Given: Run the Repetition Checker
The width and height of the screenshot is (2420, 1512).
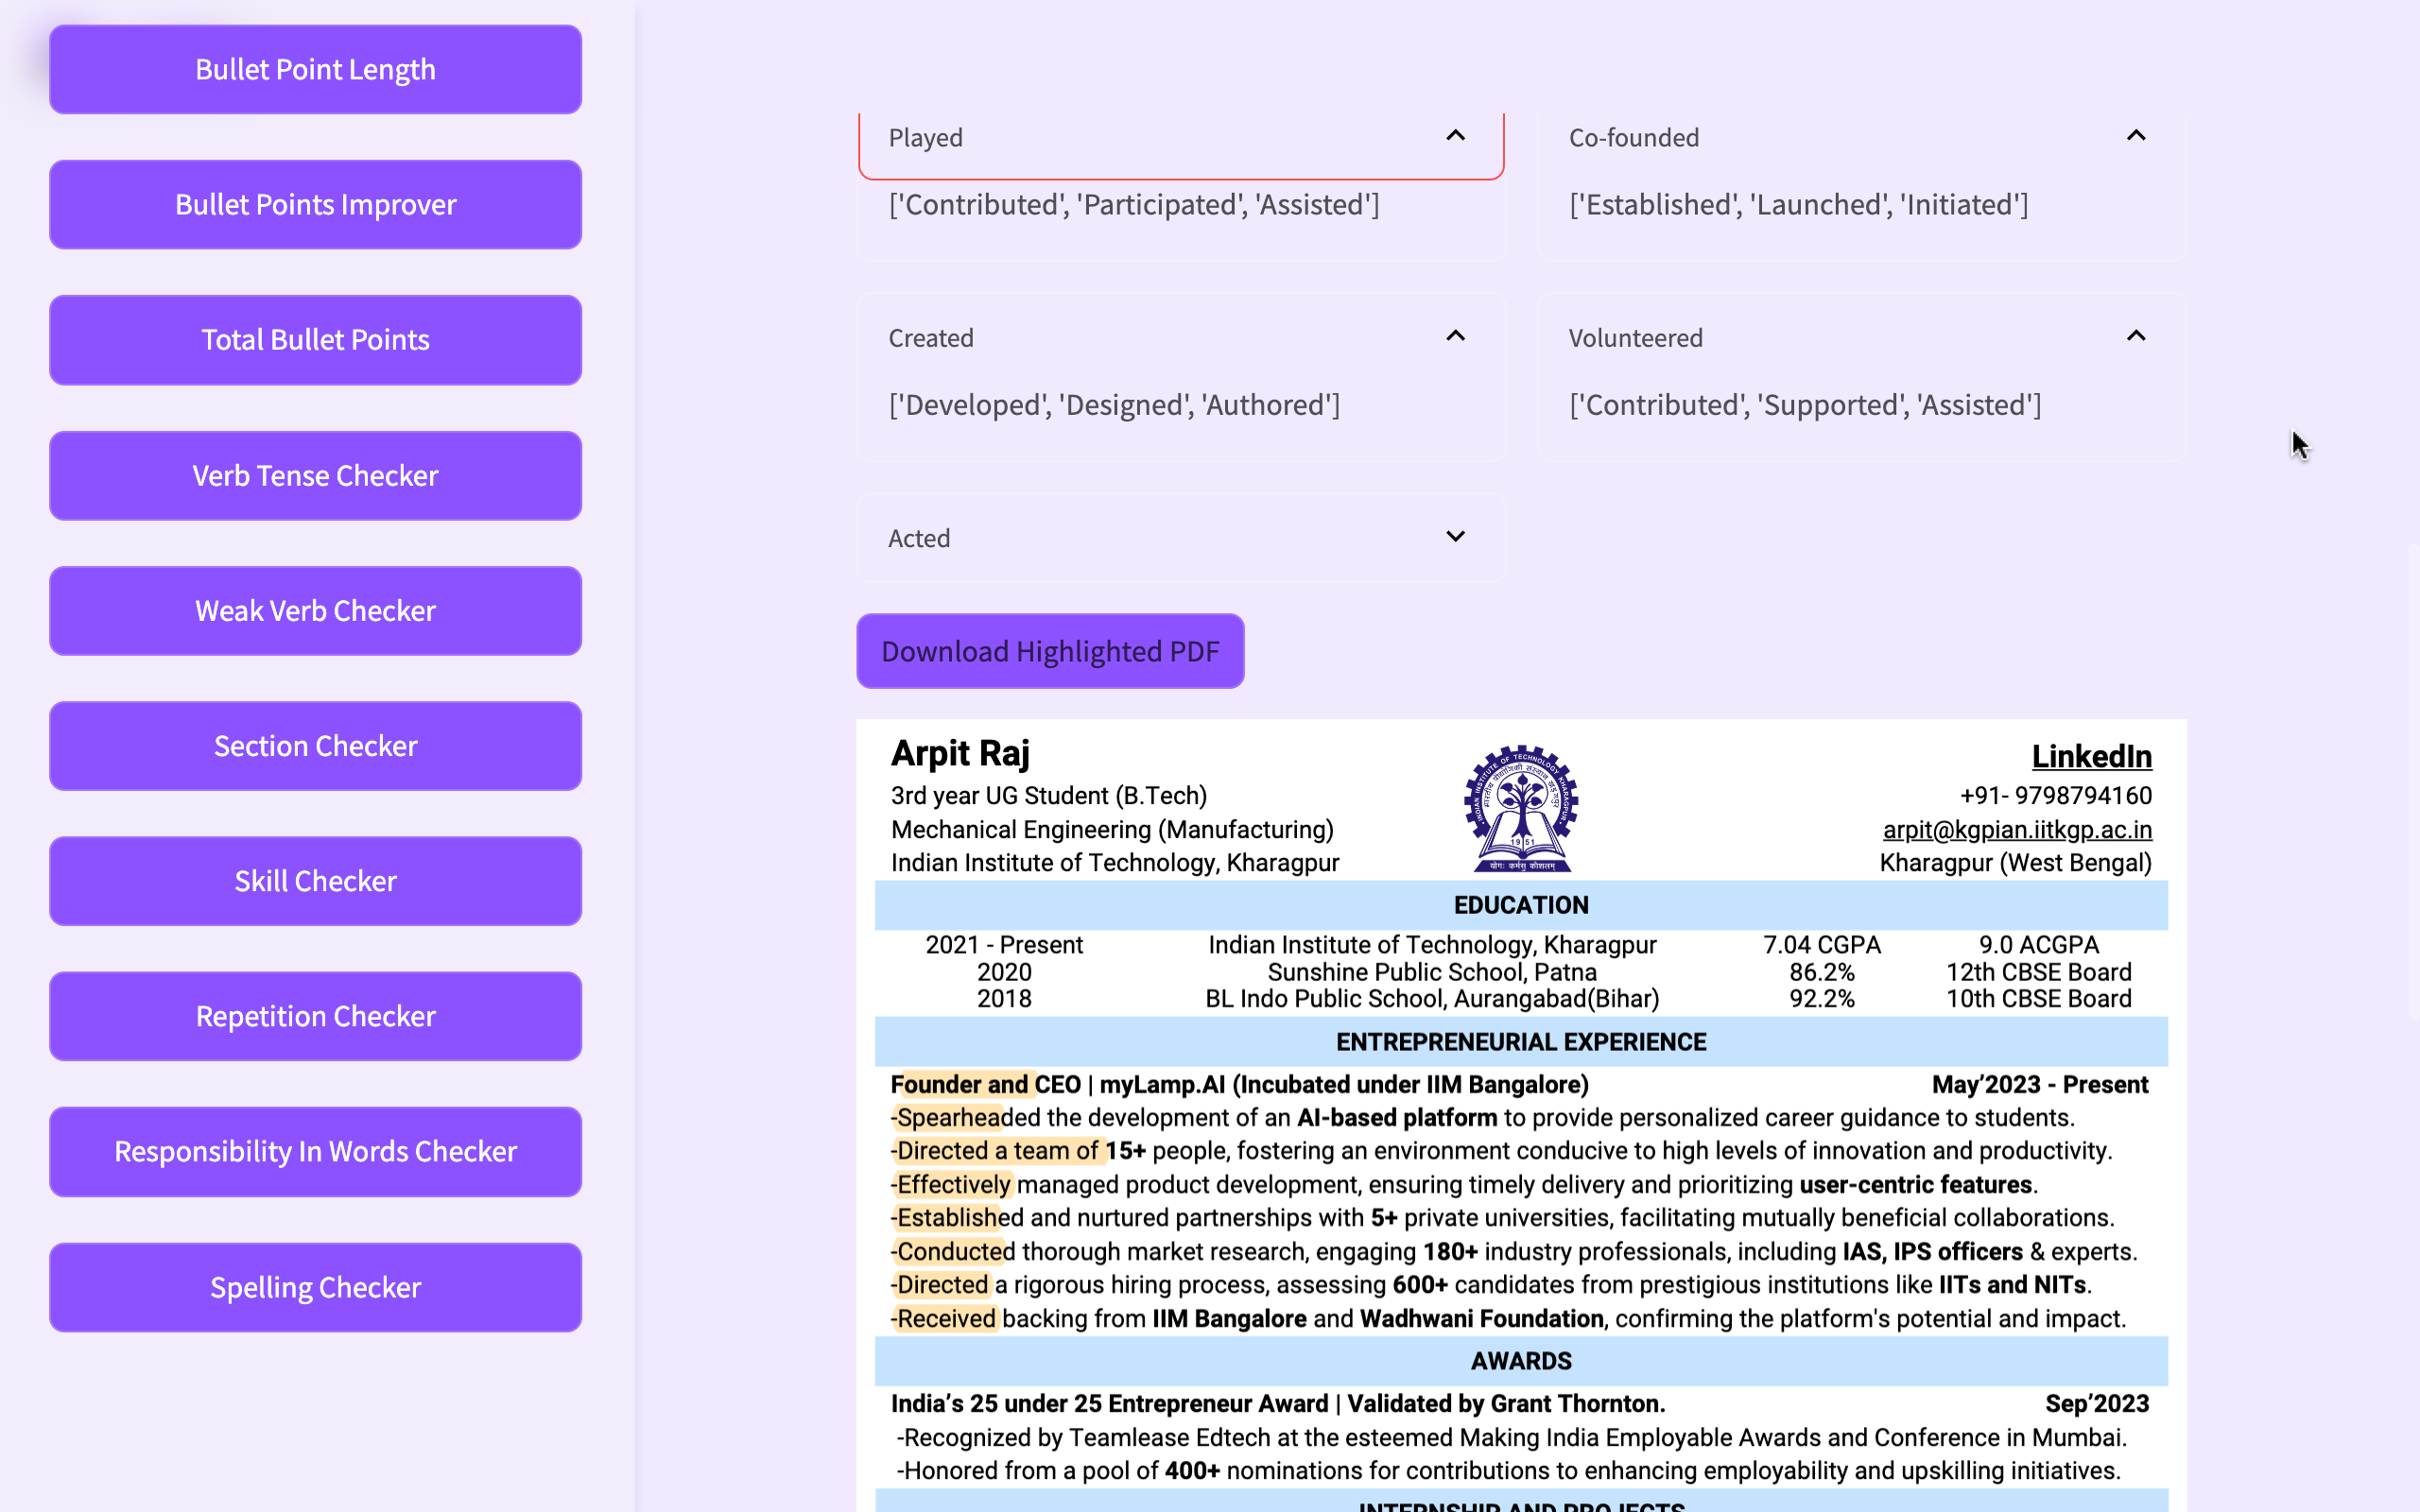Looking at the screenshot, I should click(315, 1016).
